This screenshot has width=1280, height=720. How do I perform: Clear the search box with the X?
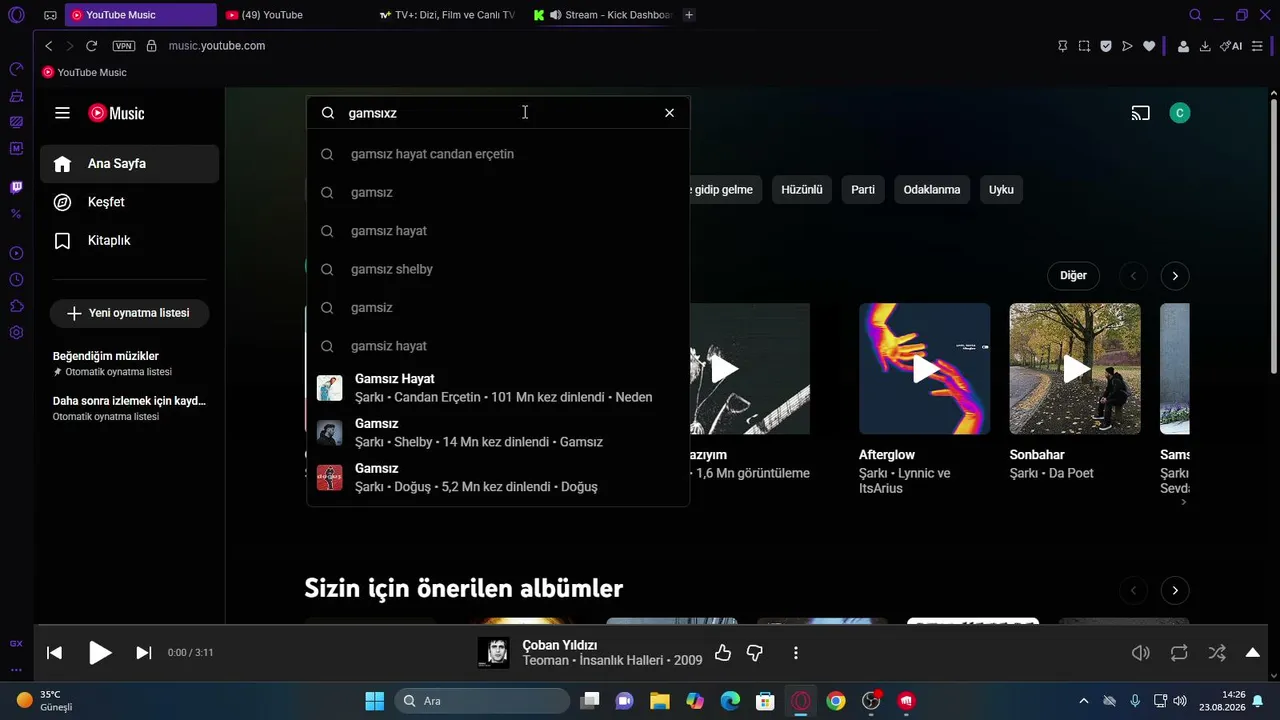click(669, 113)
